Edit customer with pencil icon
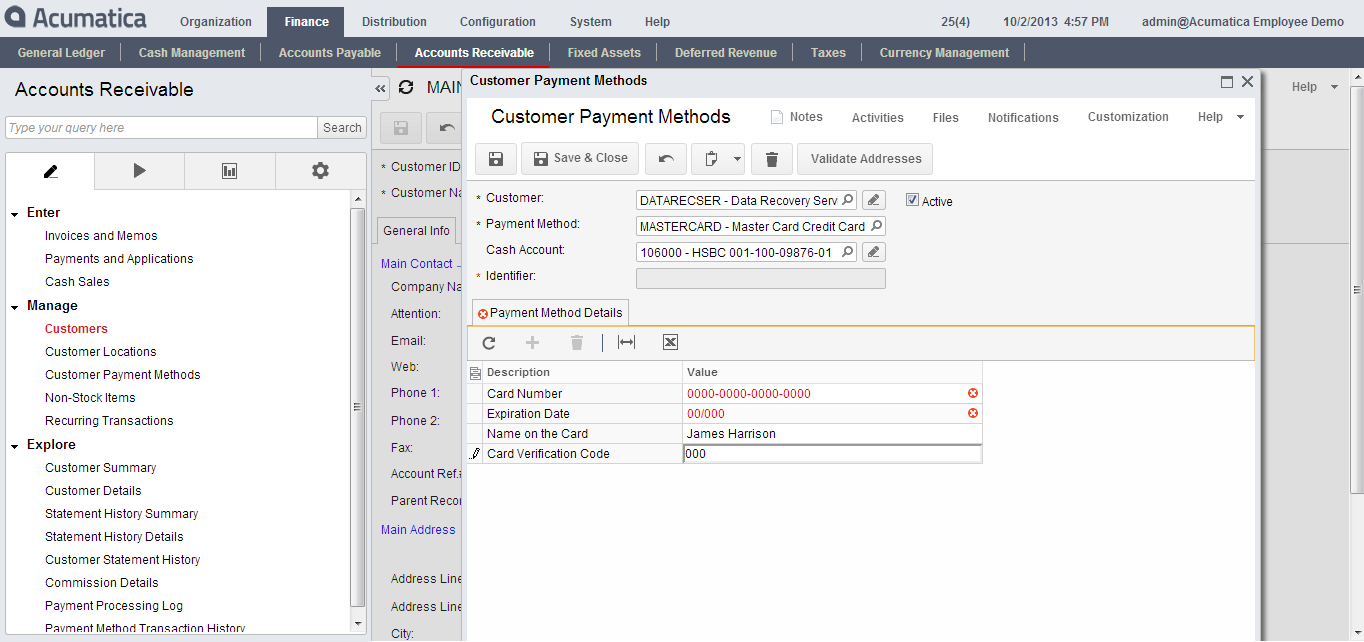Image resolution: width=1364 pixels, height=642 pixels. (874, 200)
